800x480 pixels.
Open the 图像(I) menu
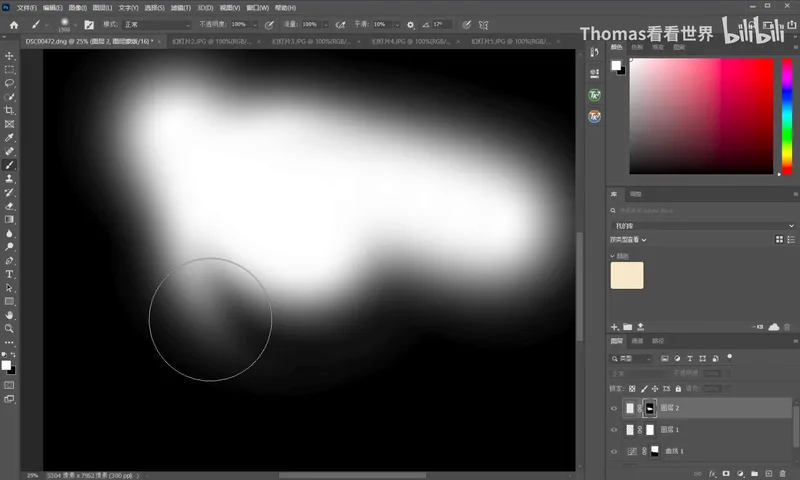click(x=78, y=8)
